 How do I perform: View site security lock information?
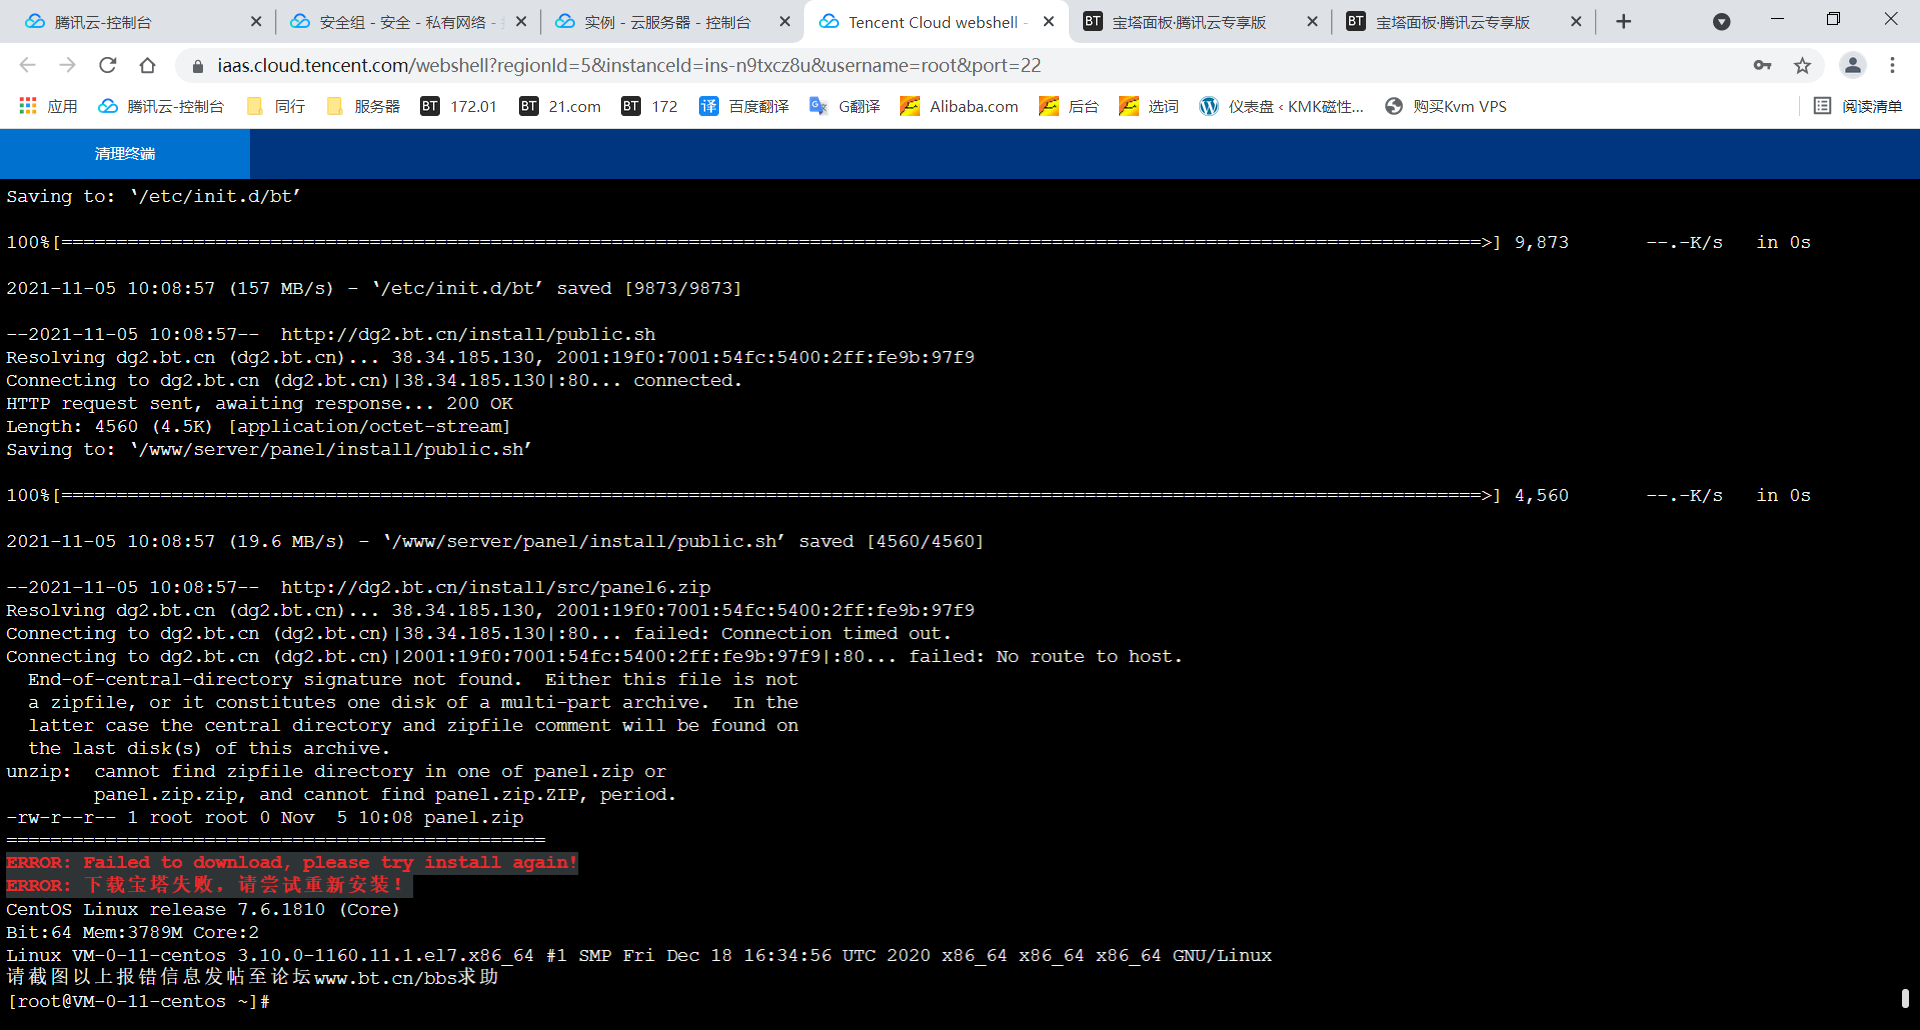198,66
